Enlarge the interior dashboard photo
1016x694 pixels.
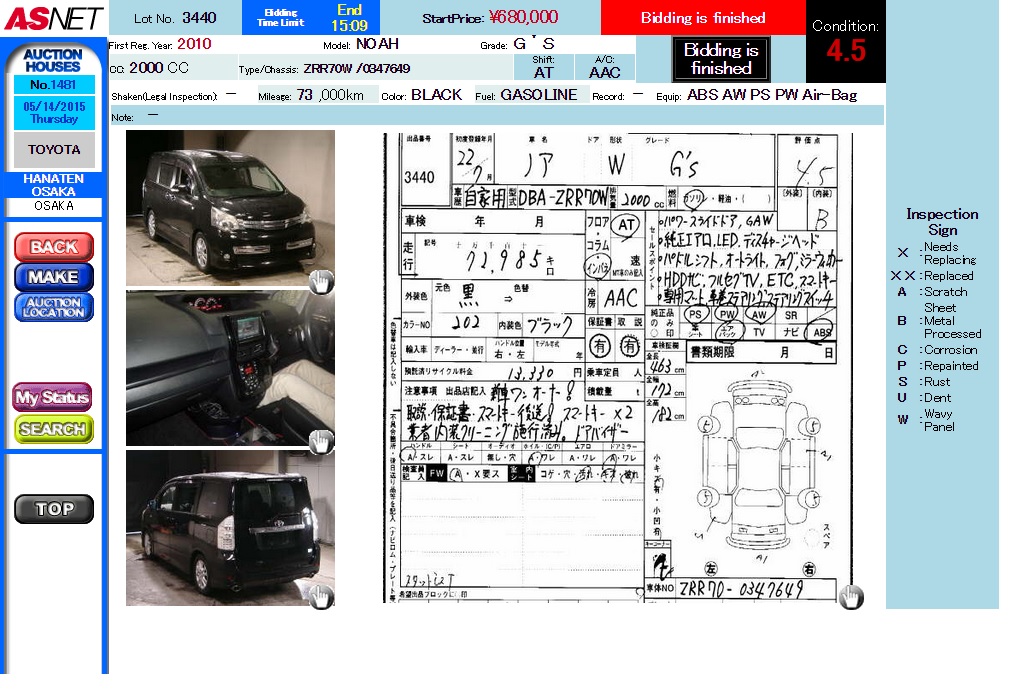[x=230, y=368]
